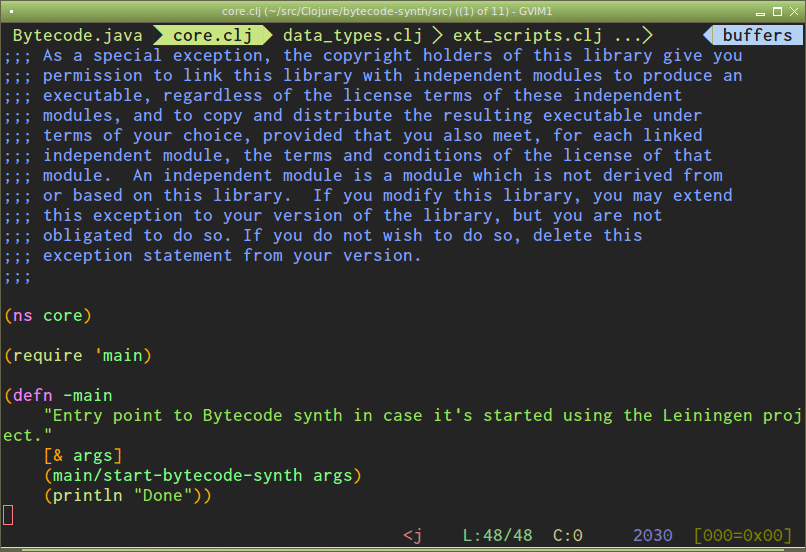This screenshot has height=552, width=806.
Task: Place cursor on the (ns core) line
Action: pos(48,315)
